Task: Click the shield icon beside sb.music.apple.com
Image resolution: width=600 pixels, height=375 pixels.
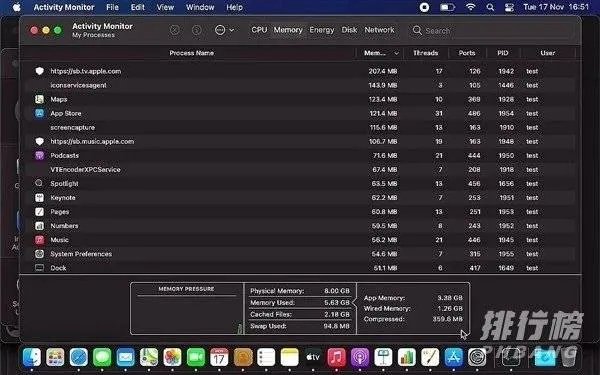Action: coord(39,141)
